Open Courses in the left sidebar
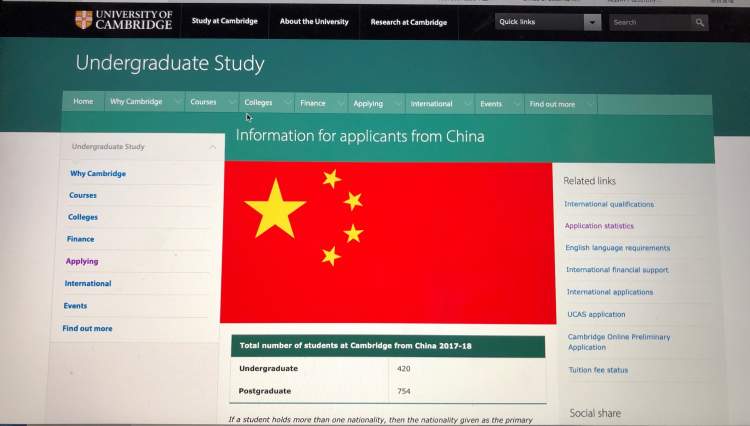The image size is (750, 426). (83, 195)
